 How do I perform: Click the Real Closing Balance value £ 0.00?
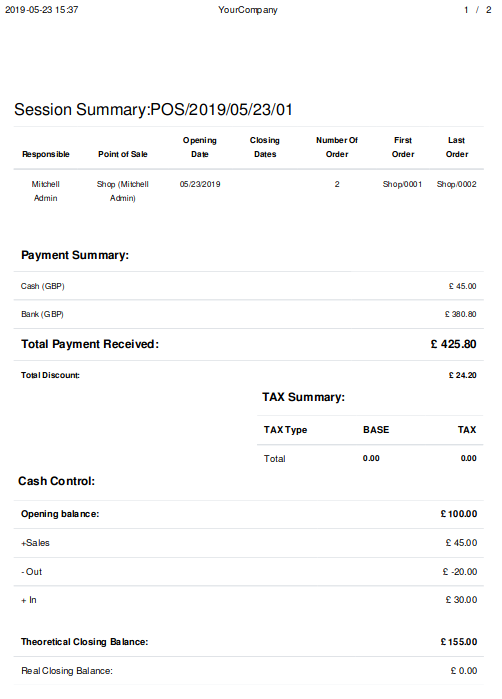point(464,671)
